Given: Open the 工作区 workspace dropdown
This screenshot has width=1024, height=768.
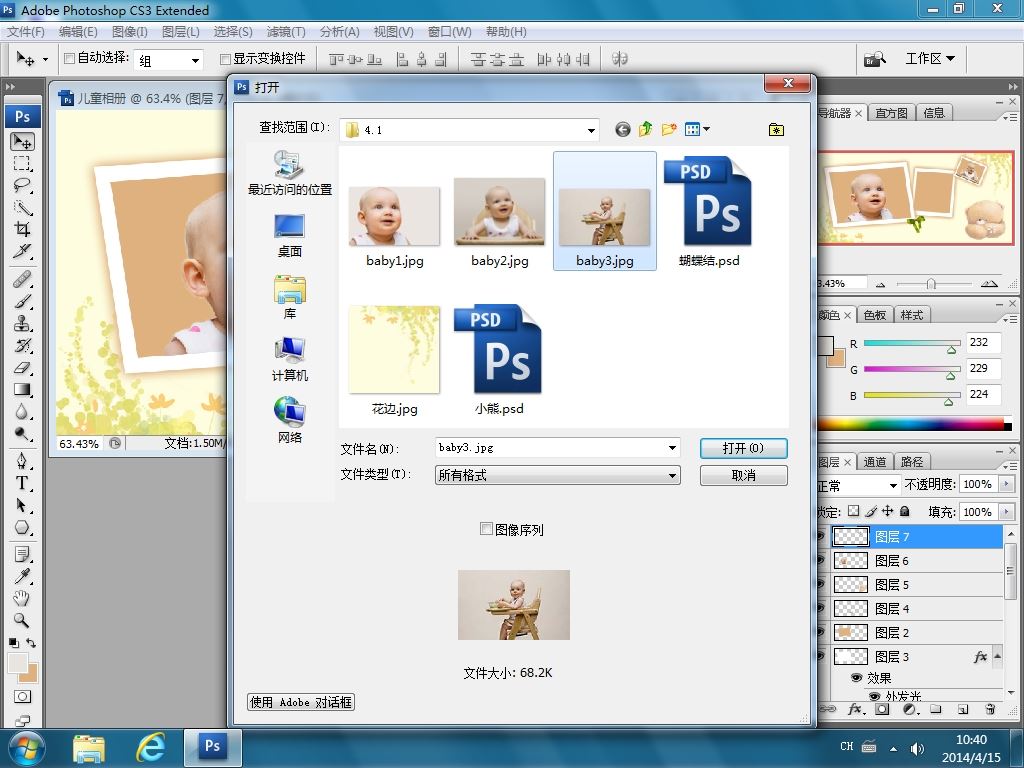Looking at the screenshot, I should pos(930,59).
